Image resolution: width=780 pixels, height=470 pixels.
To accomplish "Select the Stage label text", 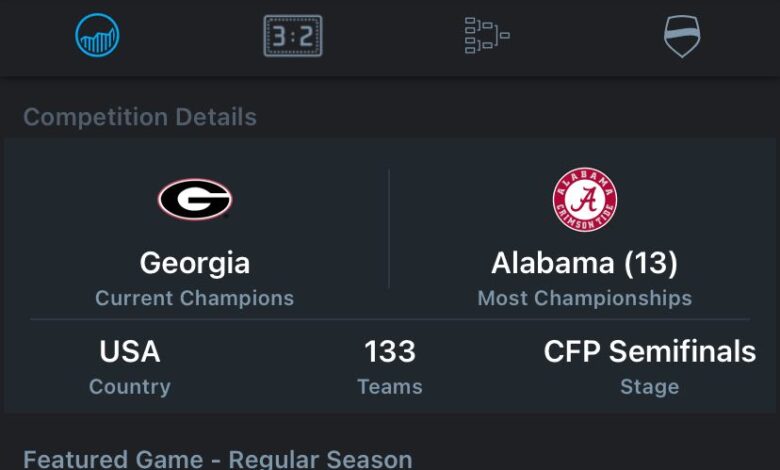I will coord(650,387).
